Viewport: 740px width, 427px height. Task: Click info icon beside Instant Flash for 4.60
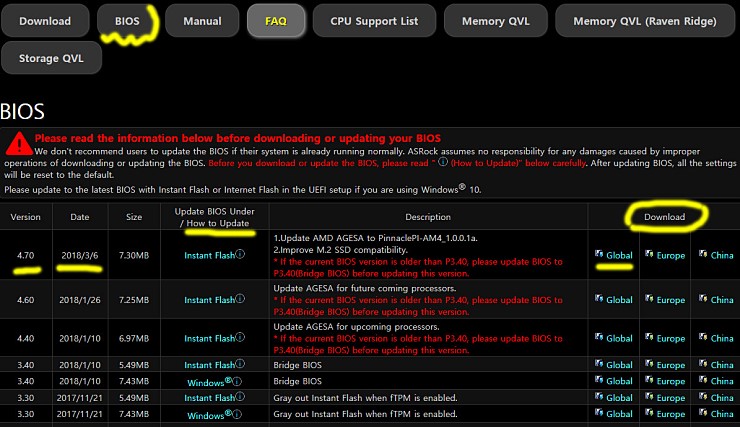point(240,299)
